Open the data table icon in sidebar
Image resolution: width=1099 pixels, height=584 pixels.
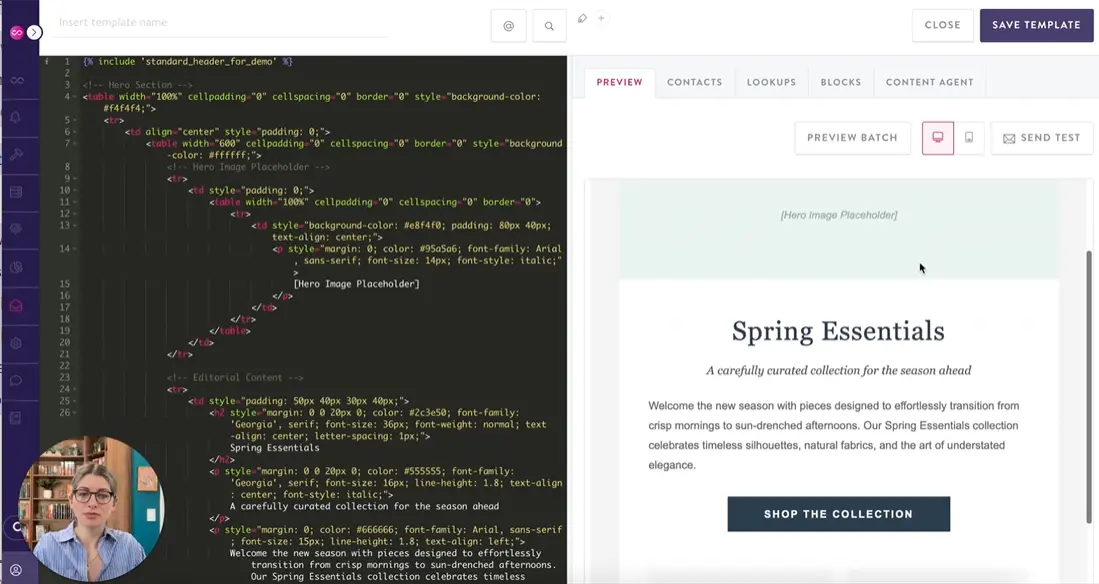16,192
